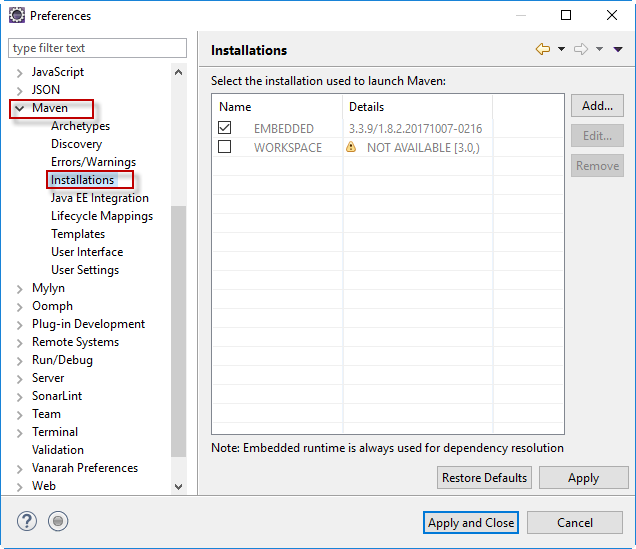Open the help question mark icon

27,521
